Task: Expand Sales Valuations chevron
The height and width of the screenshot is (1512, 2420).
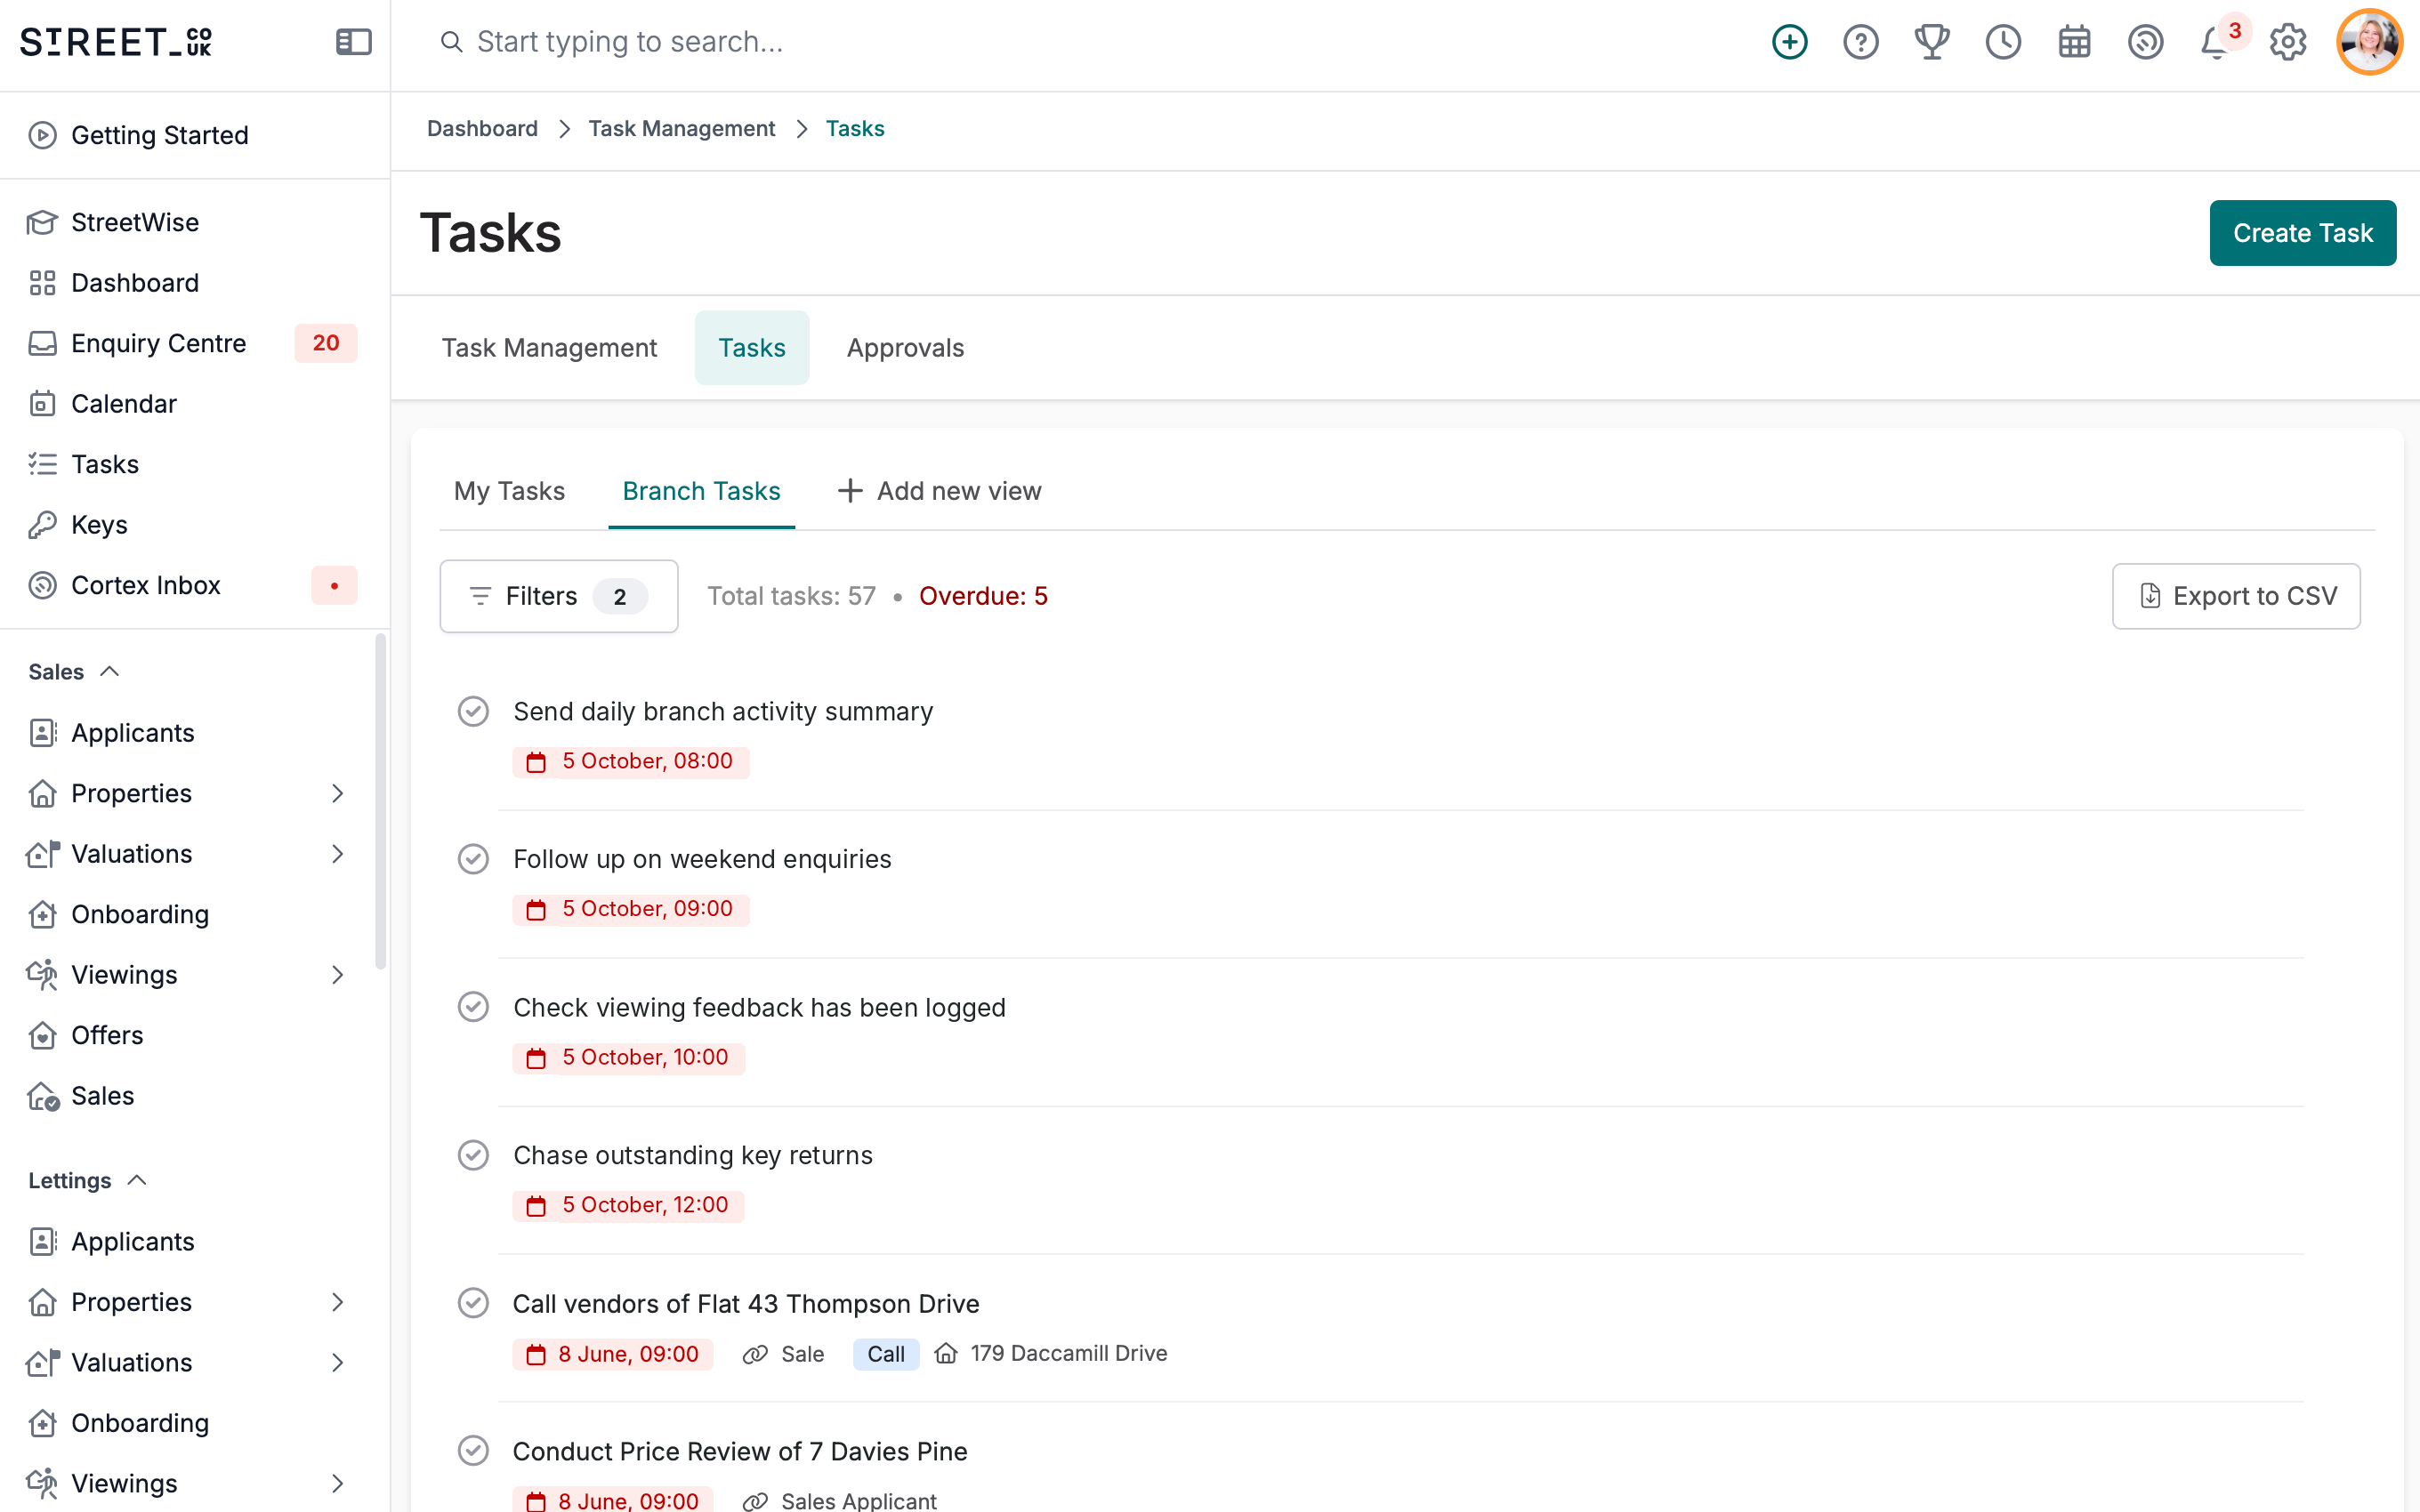Action: click(x=338, y=854)
